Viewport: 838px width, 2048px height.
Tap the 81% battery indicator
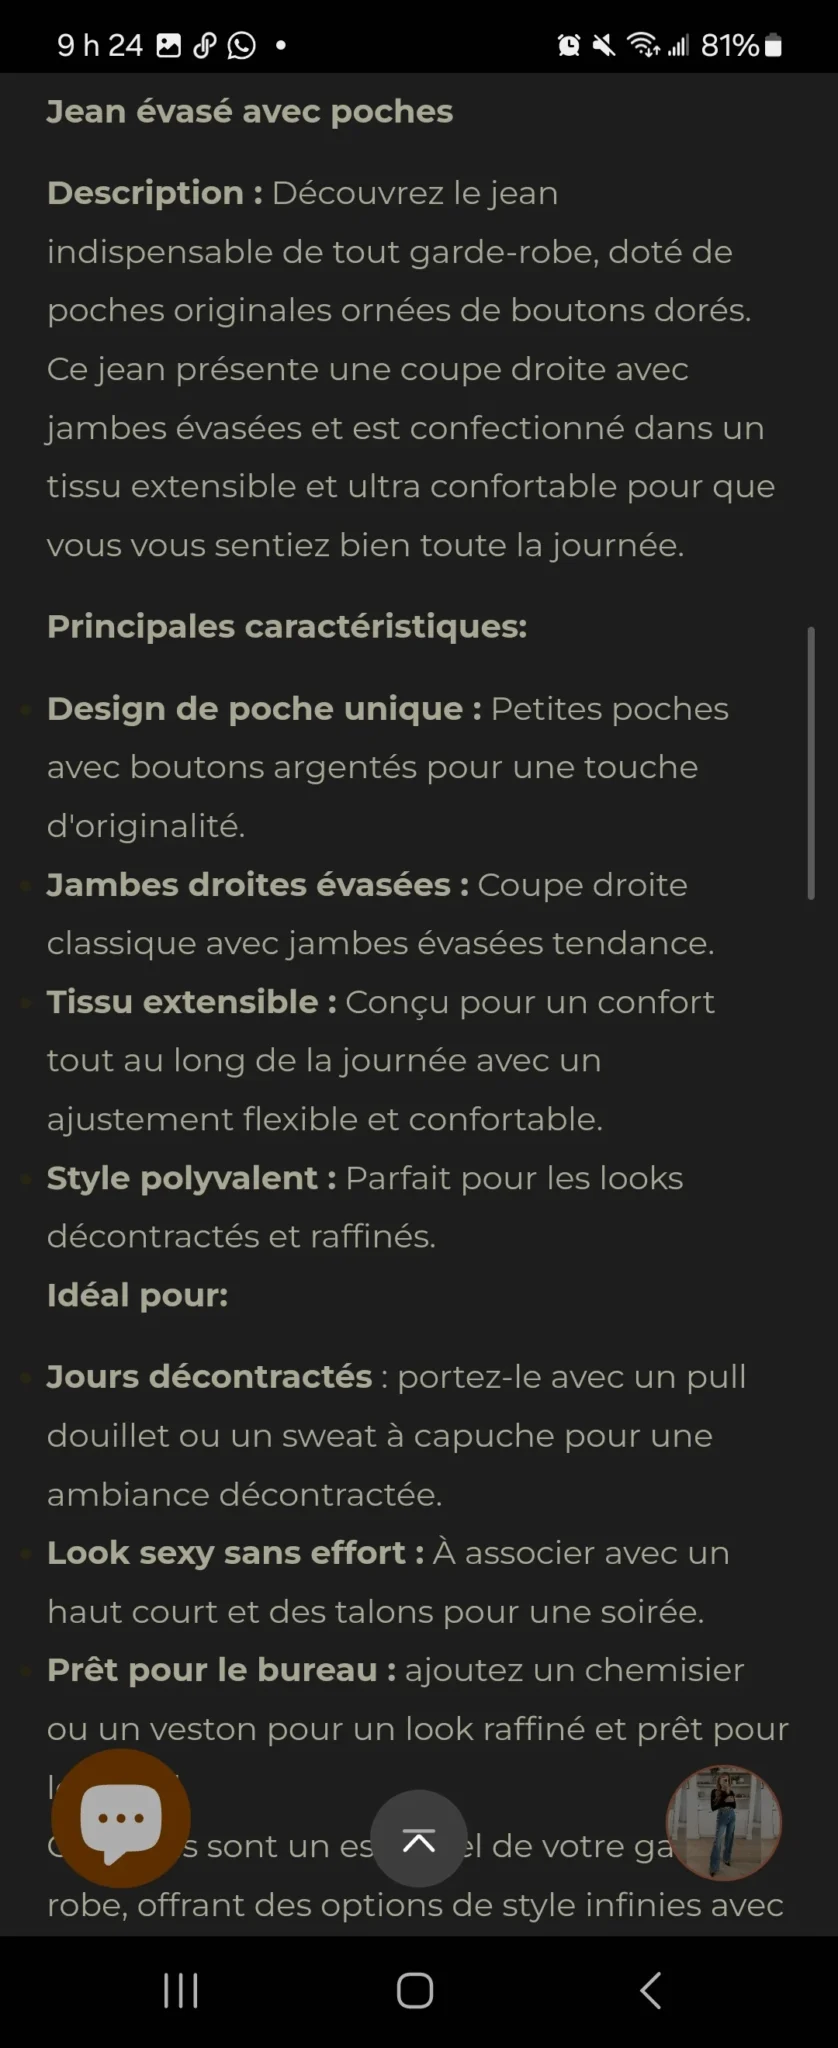point(741,45)
